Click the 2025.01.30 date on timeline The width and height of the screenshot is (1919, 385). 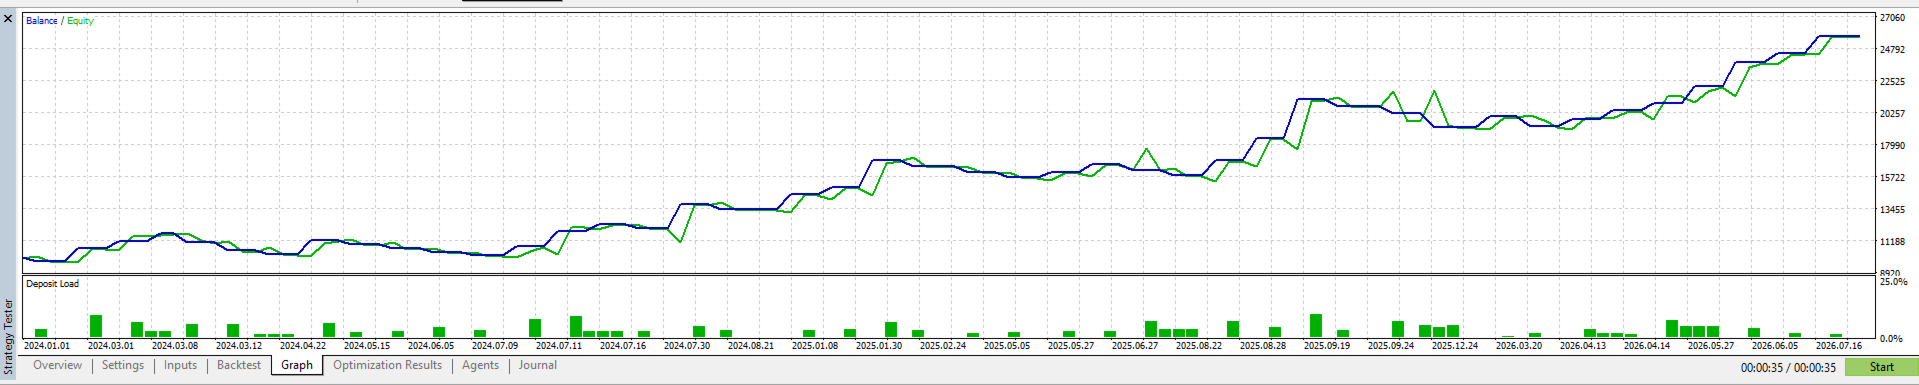click(879, 346)
